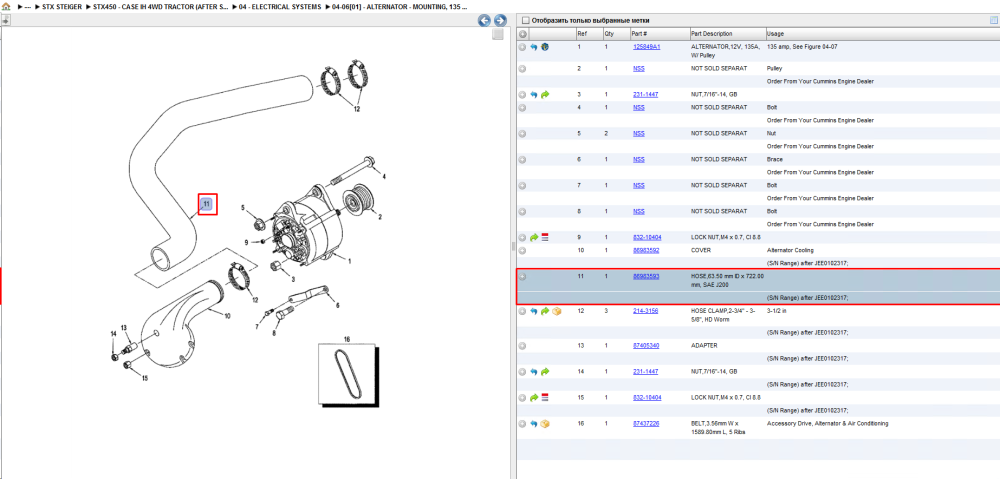Open NSS link for Ref 2 Pulley

[638, 68]
